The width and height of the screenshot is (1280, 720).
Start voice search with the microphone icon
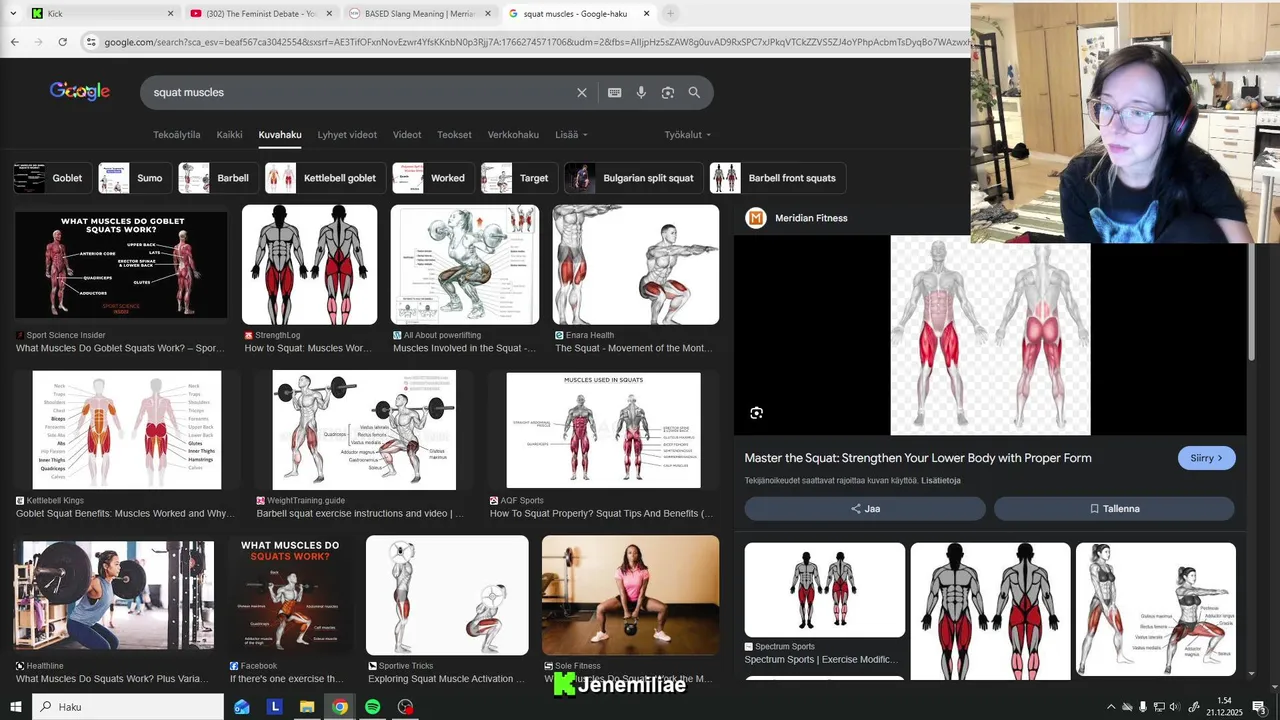[641, 92]
